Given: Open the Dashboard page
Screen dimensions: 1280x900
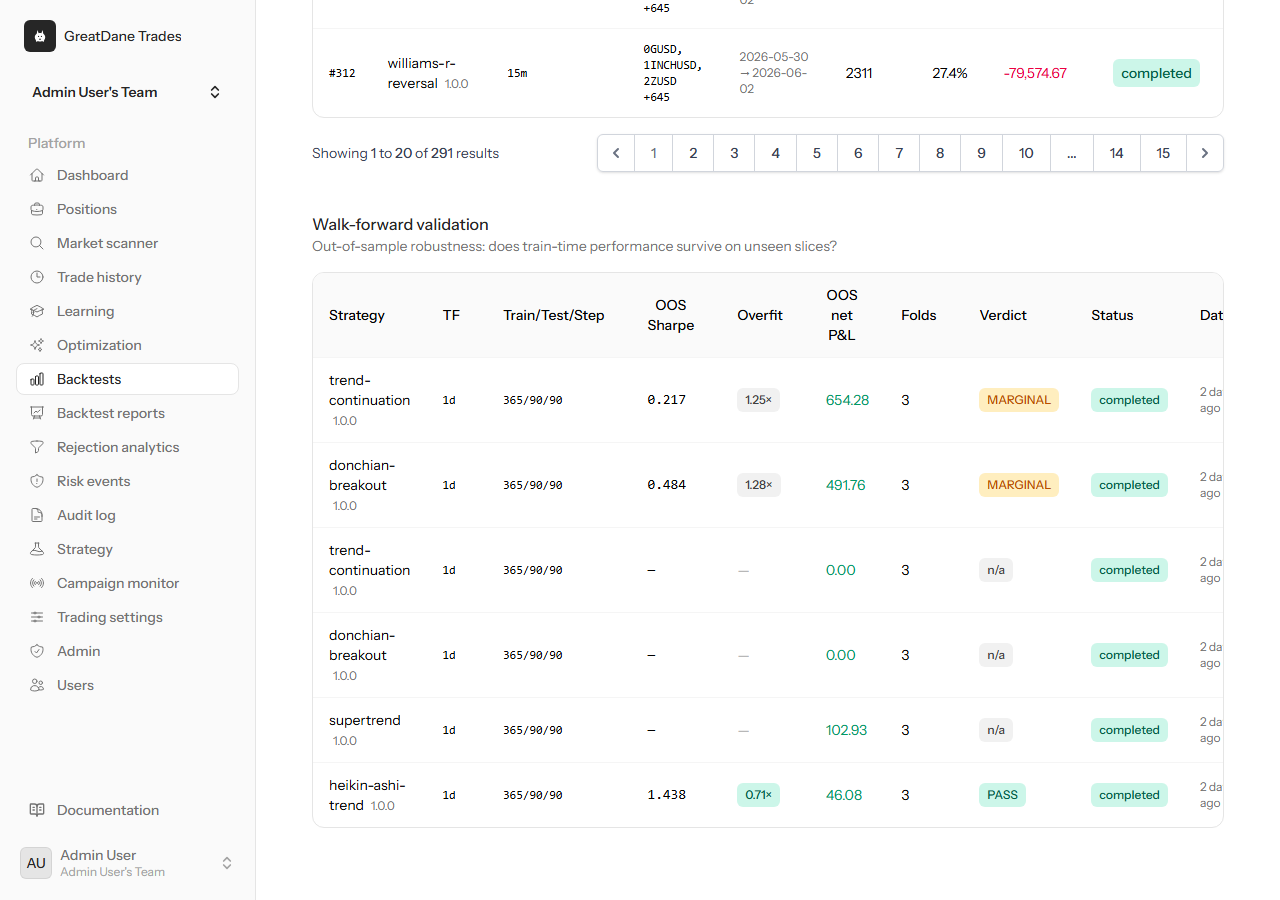Looking at the screenshot, I should click(127, 175).
